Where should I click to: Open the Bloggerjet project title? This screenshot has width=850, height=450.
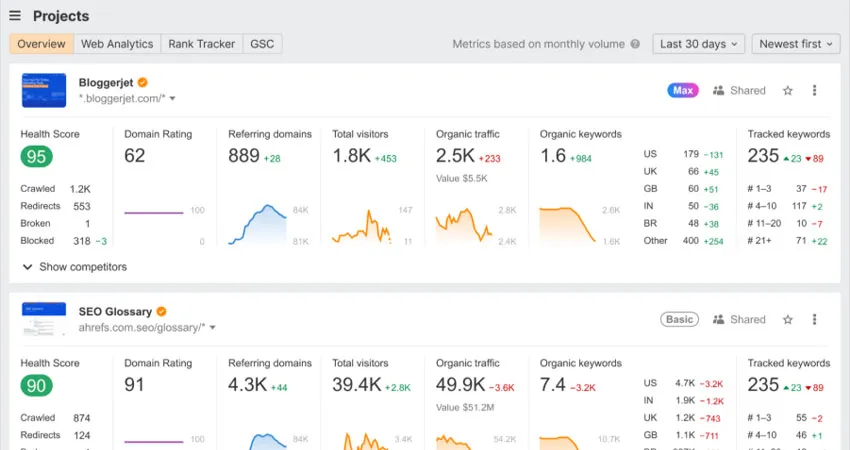point(106,82)
